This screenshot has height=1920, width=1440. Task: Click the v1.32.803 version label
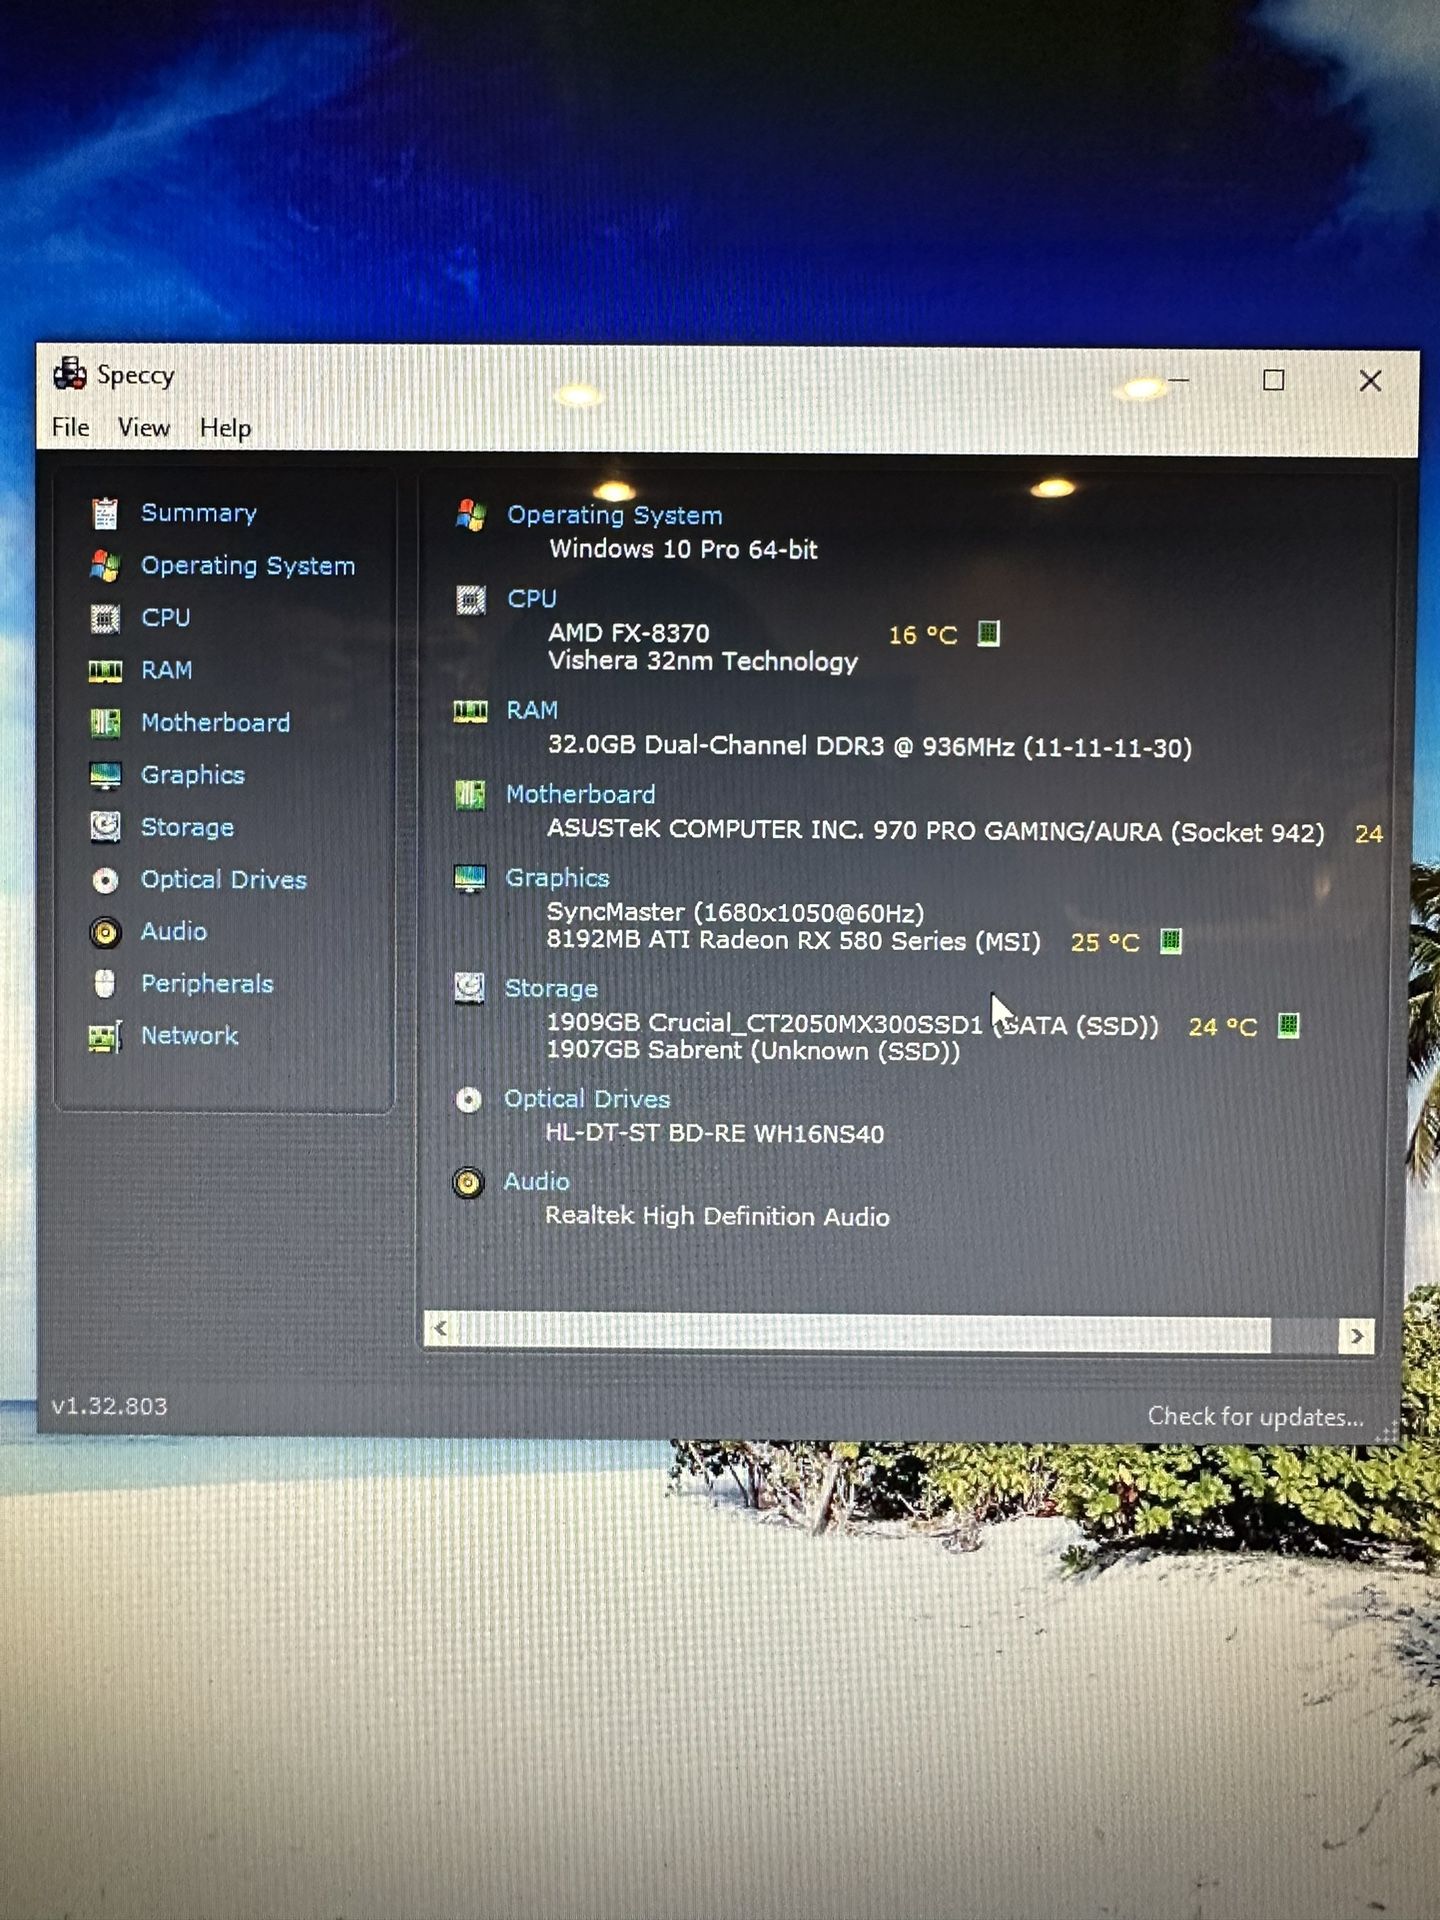tap(110, 1406)
